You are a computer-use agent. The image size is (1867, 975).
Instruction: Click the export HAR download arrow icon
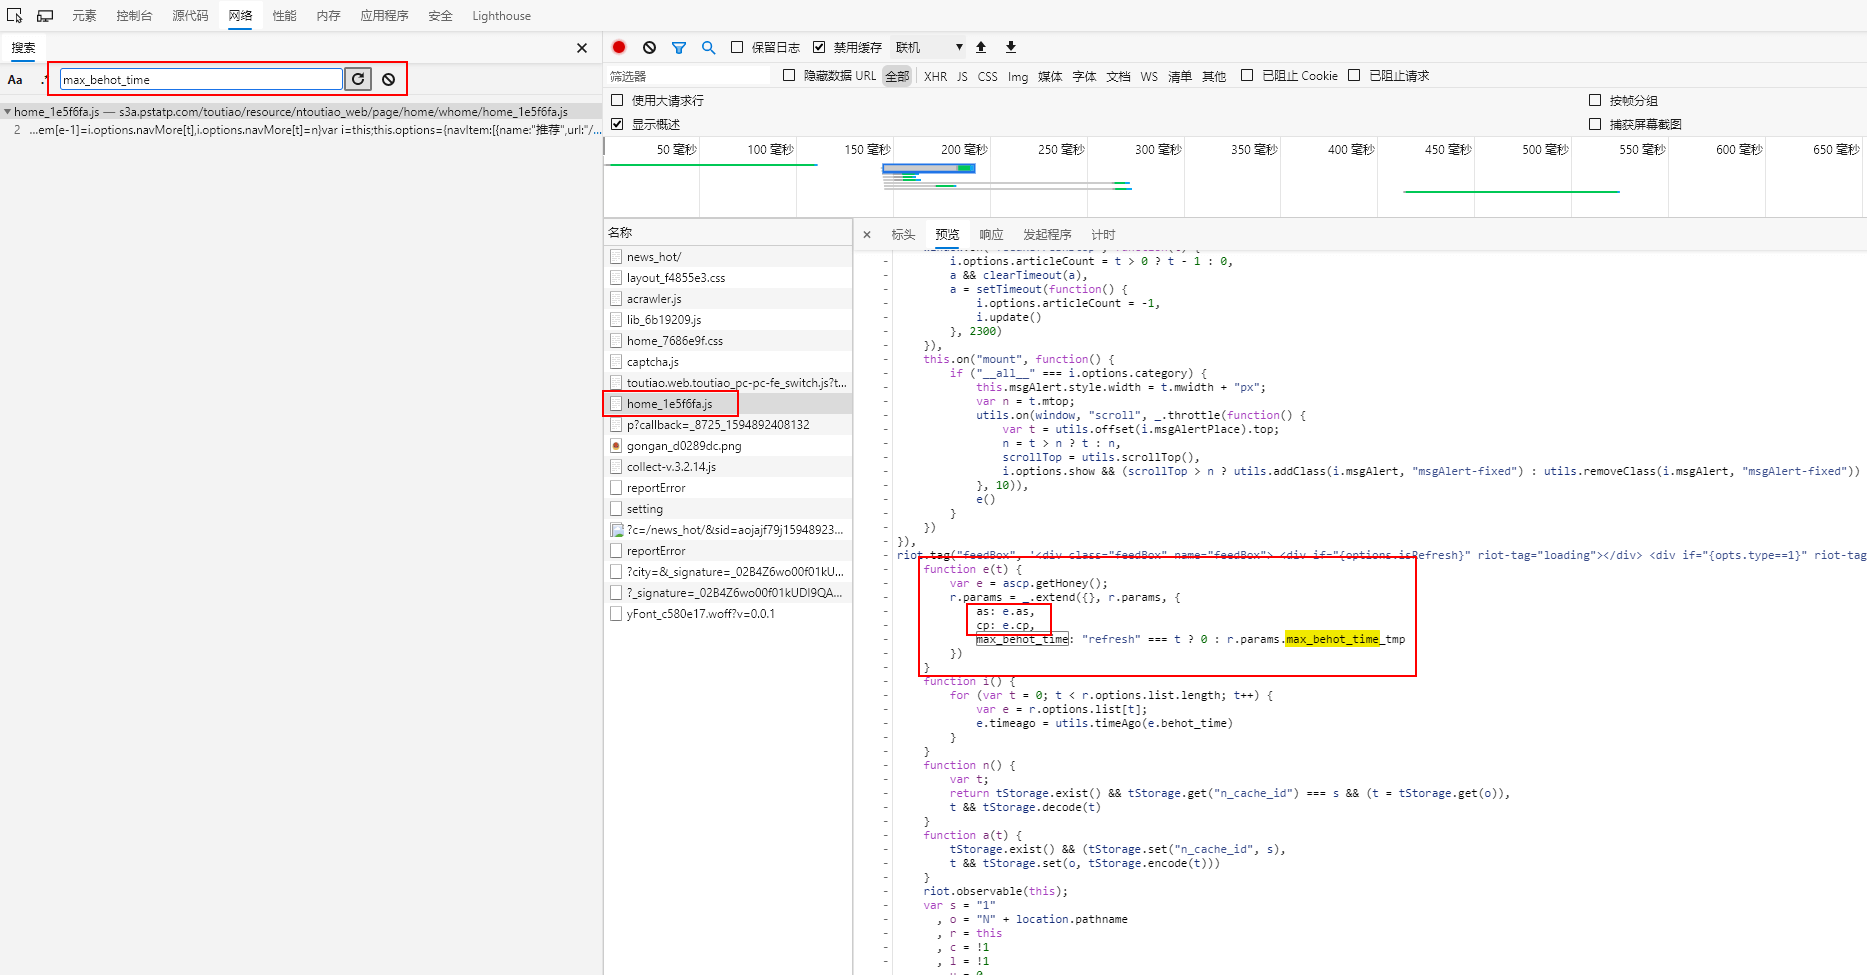(x=1011, y=47)
